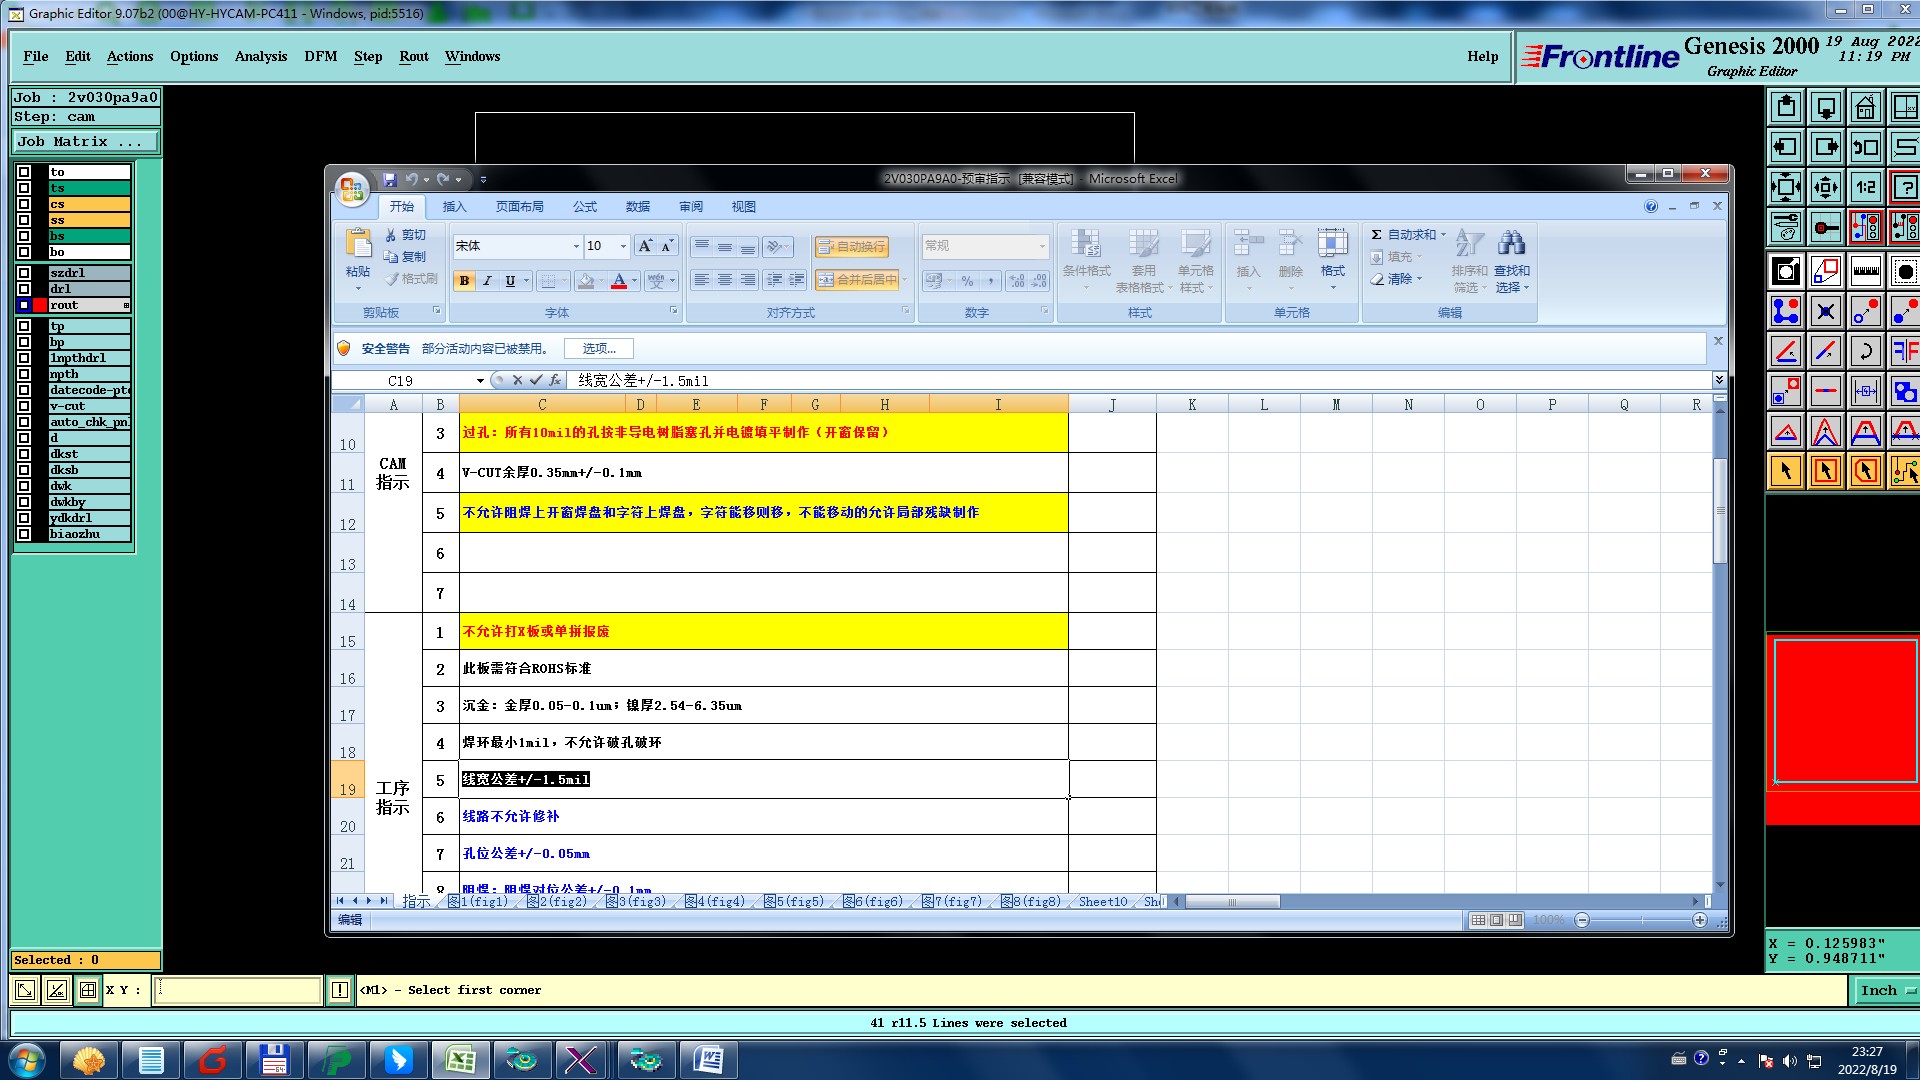Click the home view icon in Genesis toolbar

coord(1865,107)
